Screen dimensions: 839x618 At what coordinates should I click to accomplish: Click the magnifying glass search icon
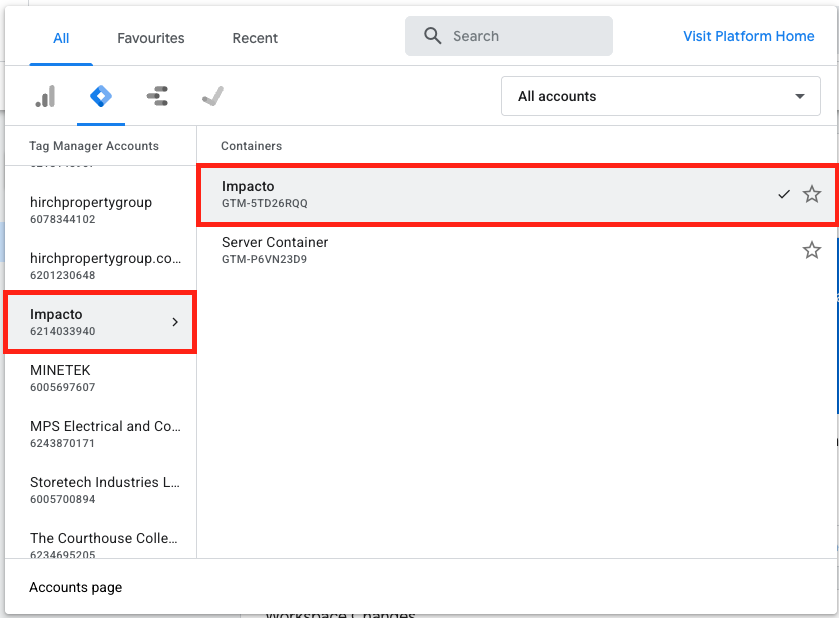tap(433, 36)
